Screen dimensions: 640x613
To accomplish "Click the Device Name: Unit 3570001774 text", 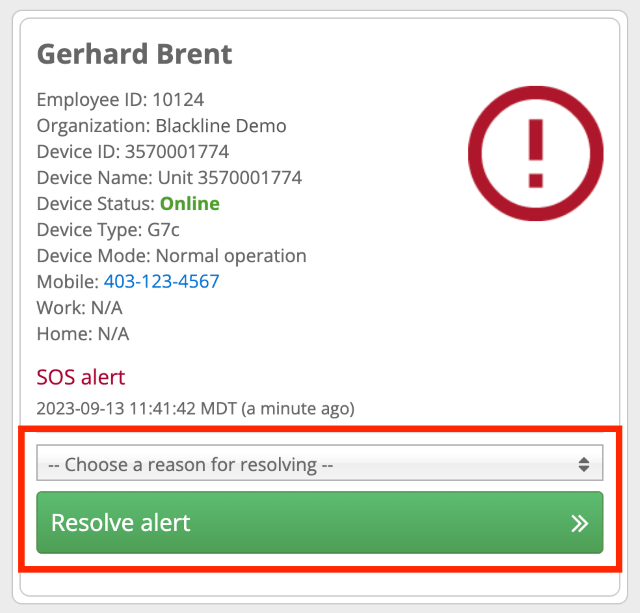I will [x=169, y=178].
